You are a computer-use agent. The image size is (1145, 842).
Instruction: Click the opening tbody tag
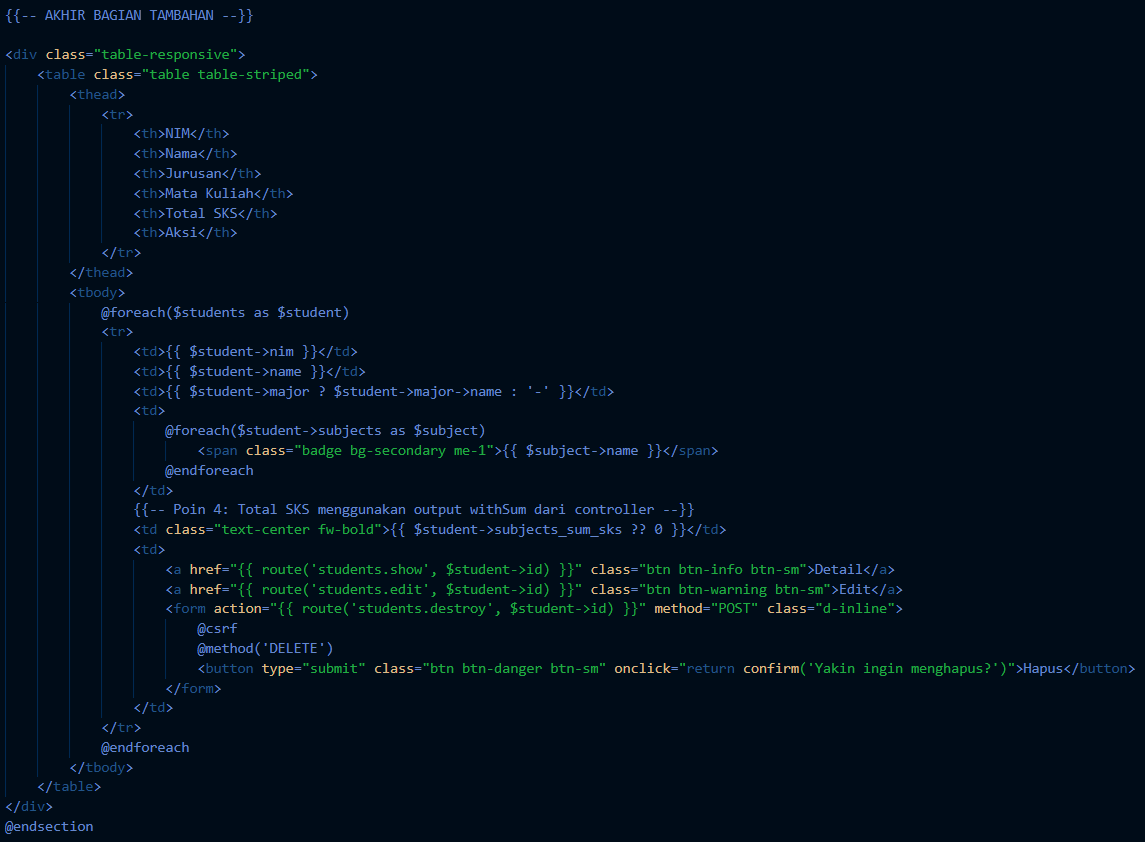97,293
